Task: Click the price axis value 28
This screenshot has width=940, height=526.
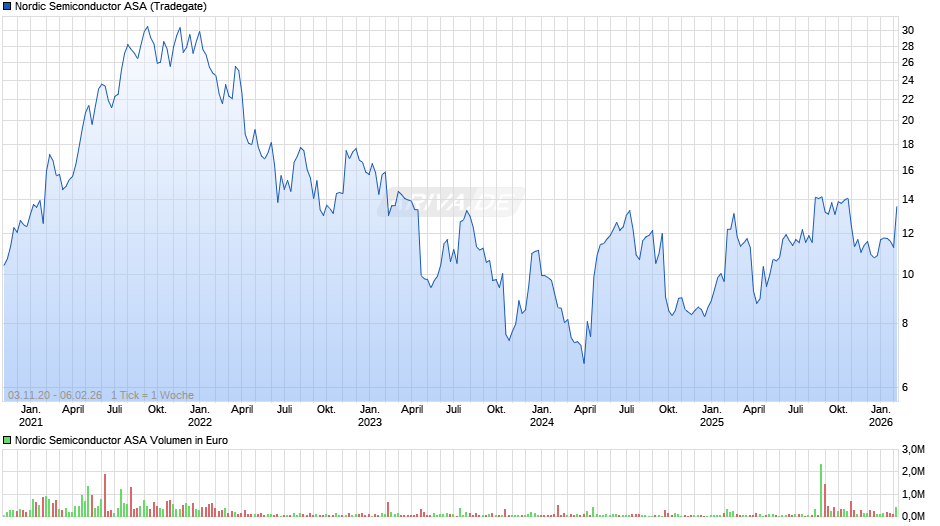Action: coord(908,47)
